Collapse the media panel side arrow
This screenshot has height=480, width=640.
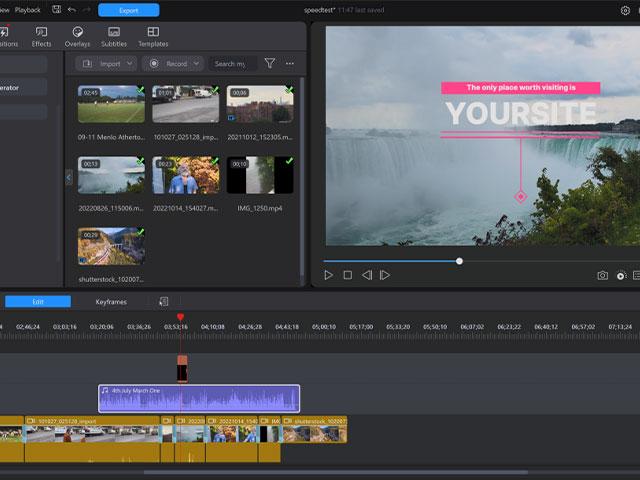pyautogui.click(x=69, y=178)
